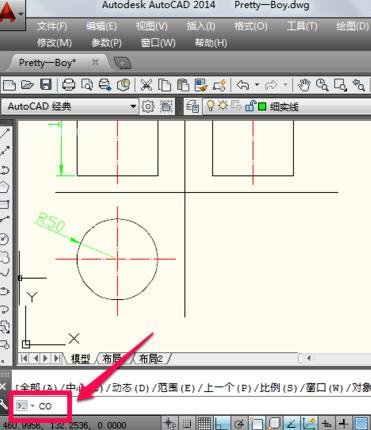
Task: Click the Copy clipboard icon
Action: coord(164,85)
